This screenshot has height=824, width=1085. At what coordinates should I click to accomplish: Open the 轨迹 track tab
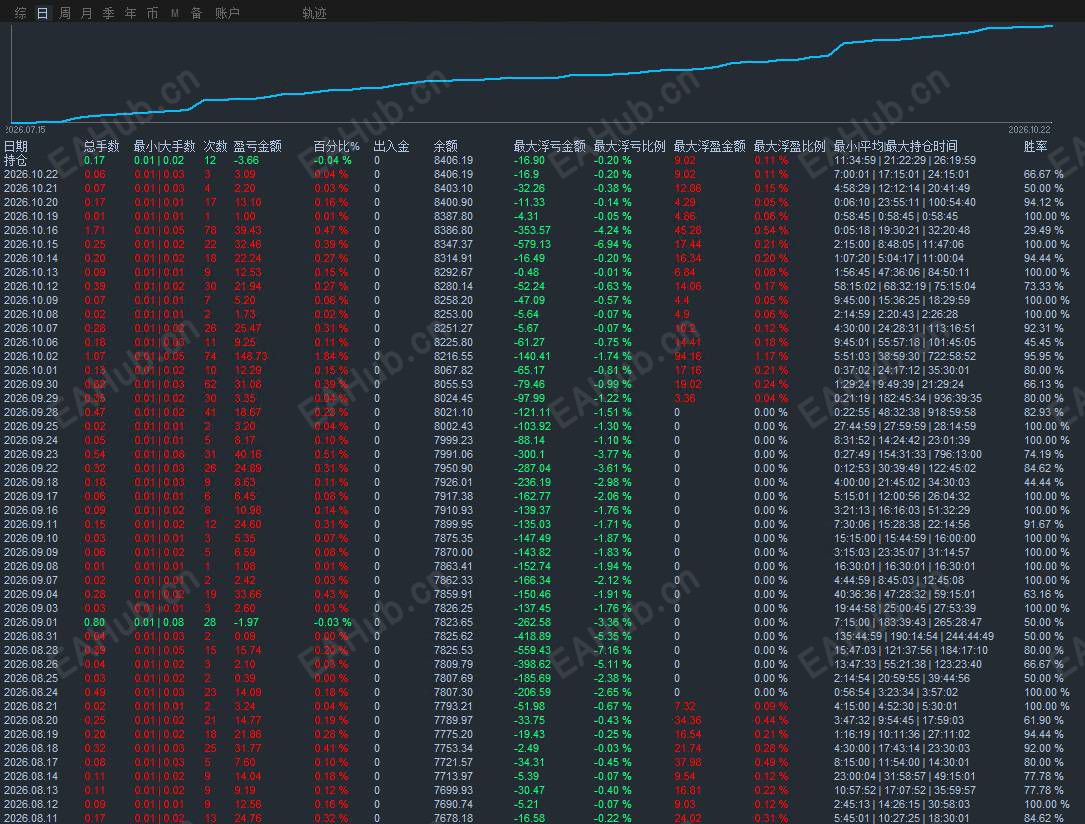click(x=314, y=13)
